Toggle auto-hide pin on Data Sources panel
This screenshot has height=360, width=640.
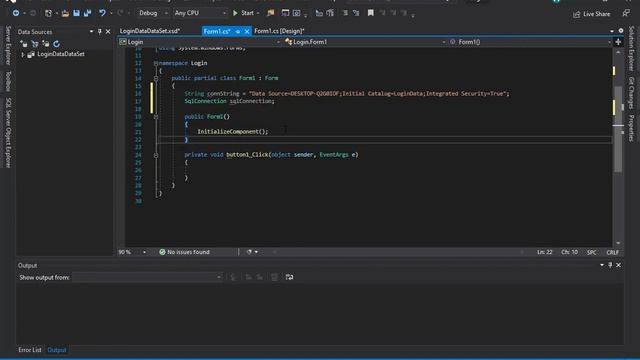tap(100, 31)
